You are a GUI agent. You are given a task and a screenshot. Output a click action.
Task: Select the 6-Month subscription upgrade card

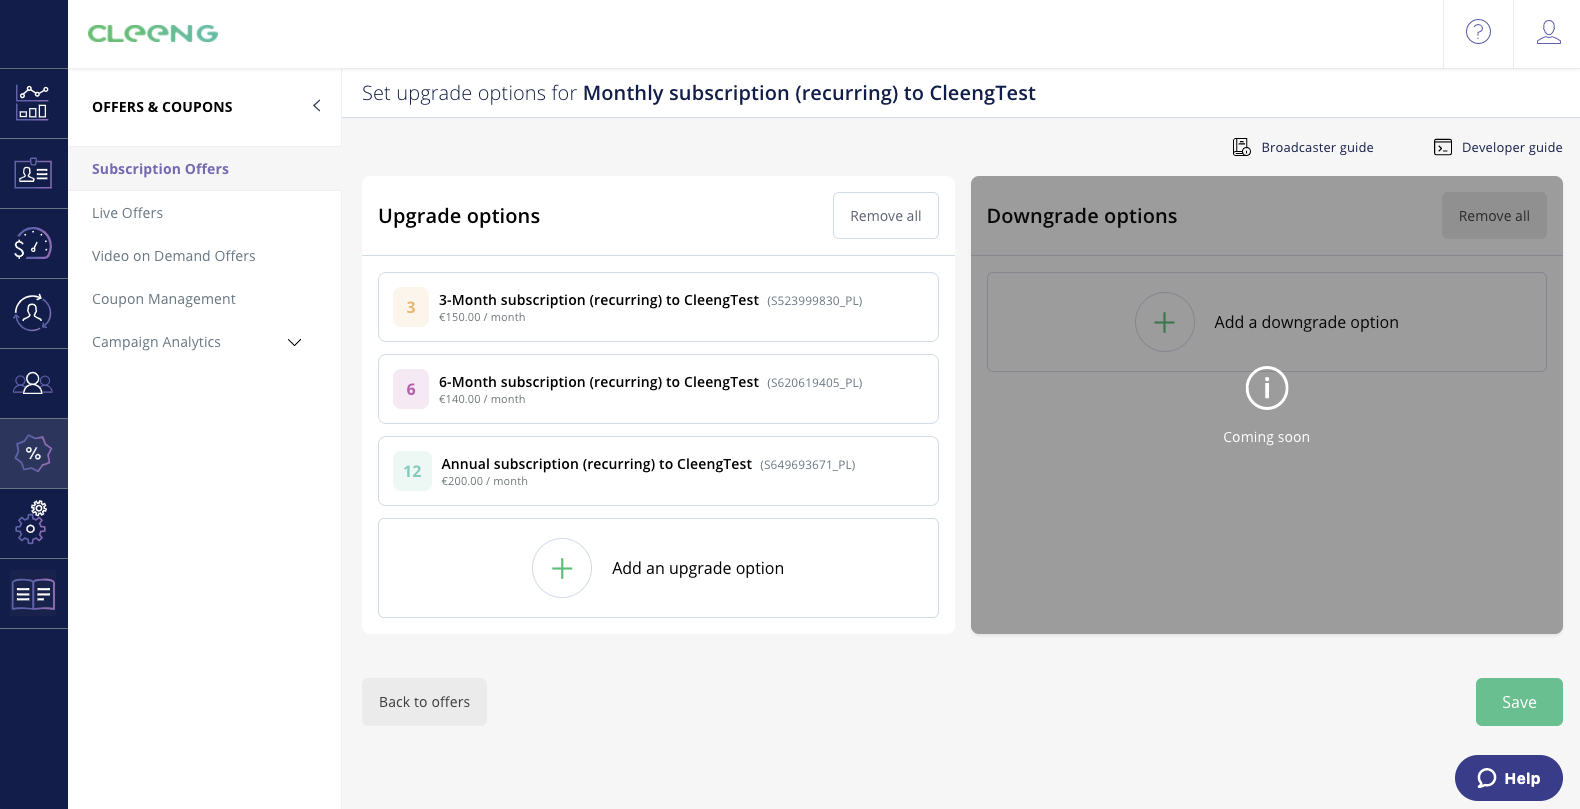point(658,389)
